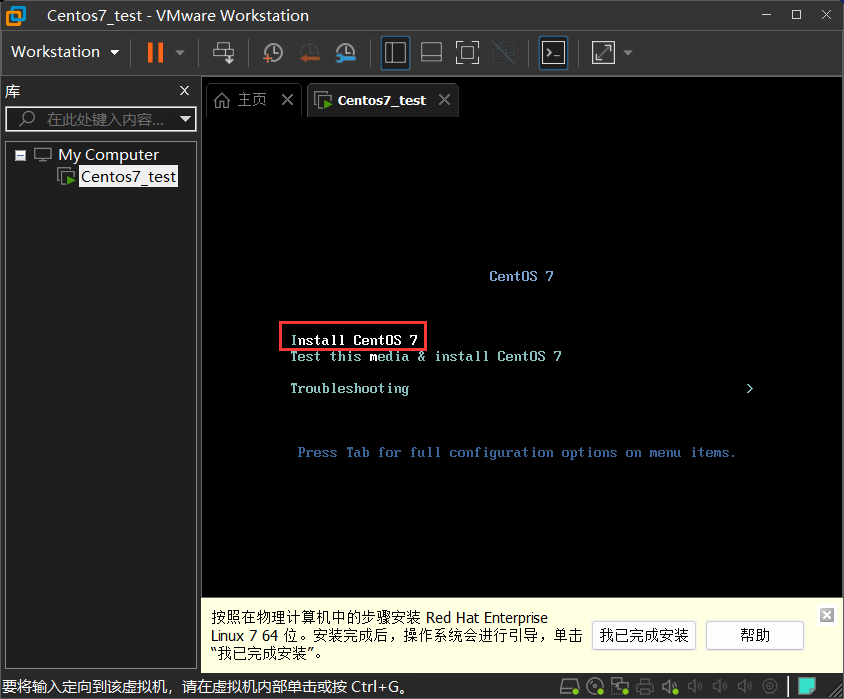
Task: Pause the virtual machine with the orange button
Action: coord(155,52)
